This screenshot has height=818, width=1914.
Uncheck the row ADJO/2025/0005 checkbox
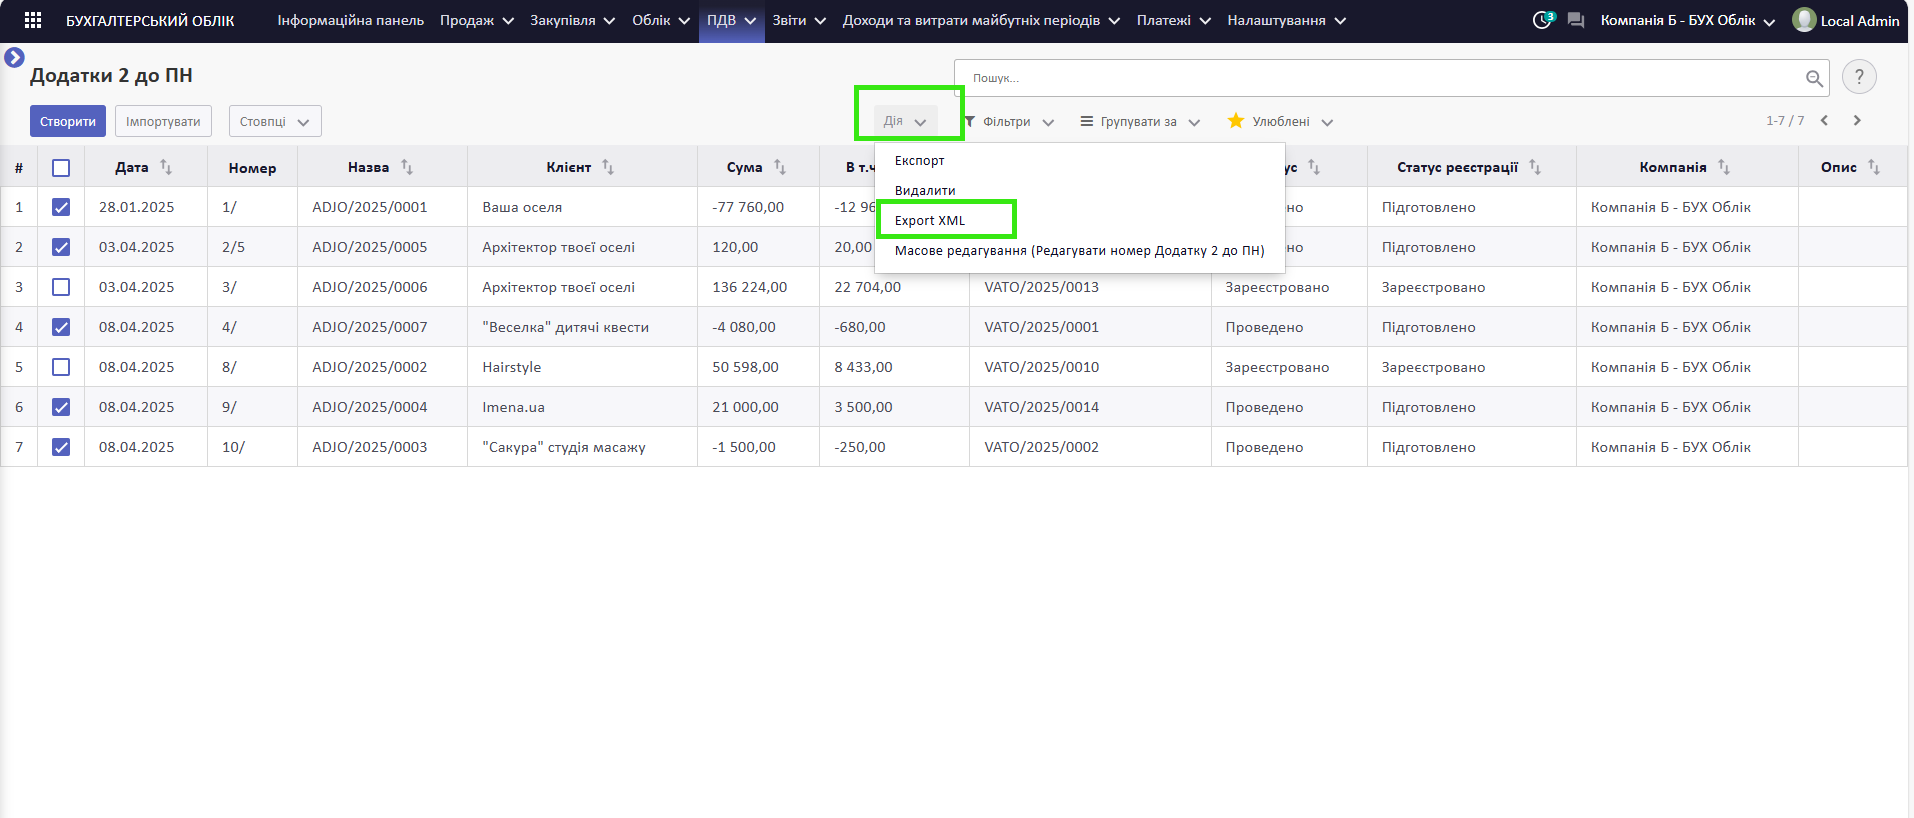(61, 247)
